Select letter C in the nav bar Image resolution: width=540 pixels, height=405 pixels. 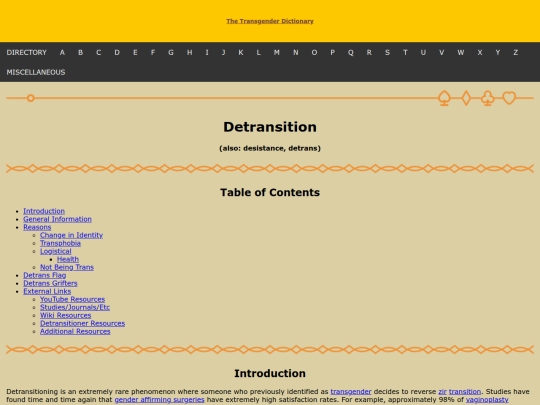click(x=98, y=52)
